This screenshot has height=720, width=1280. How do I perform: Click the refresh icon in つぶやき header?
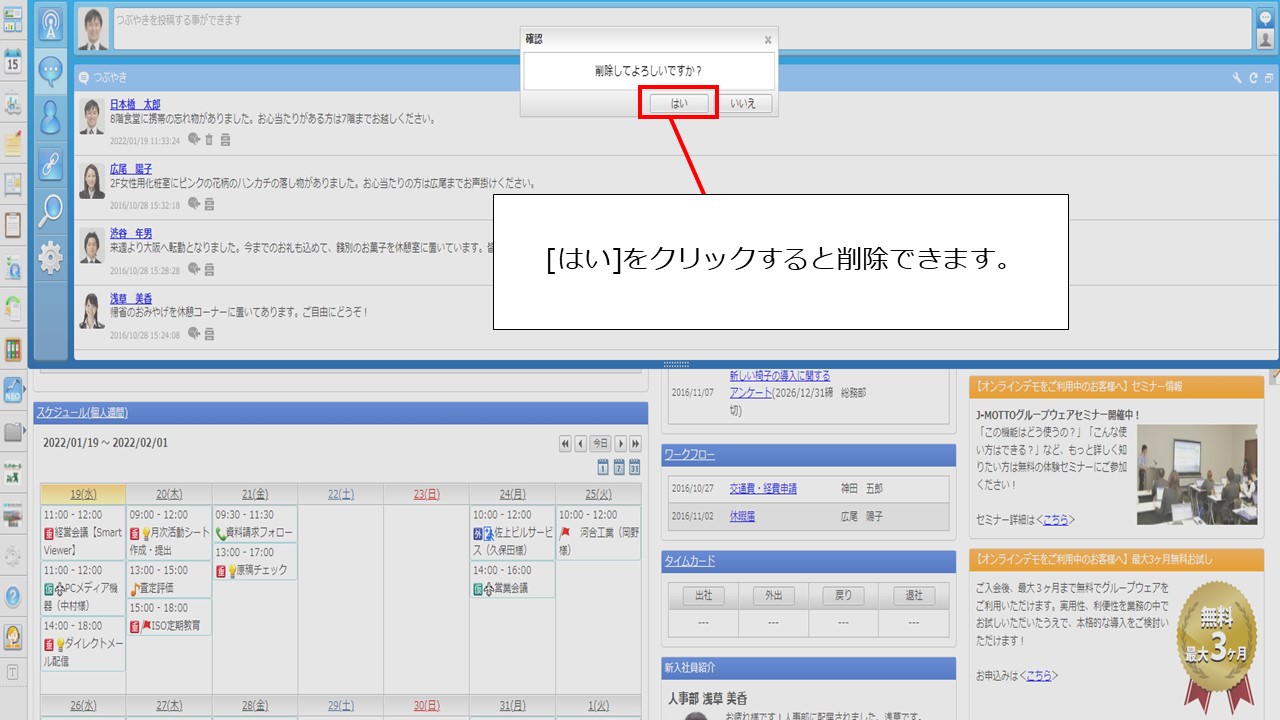1253,77
